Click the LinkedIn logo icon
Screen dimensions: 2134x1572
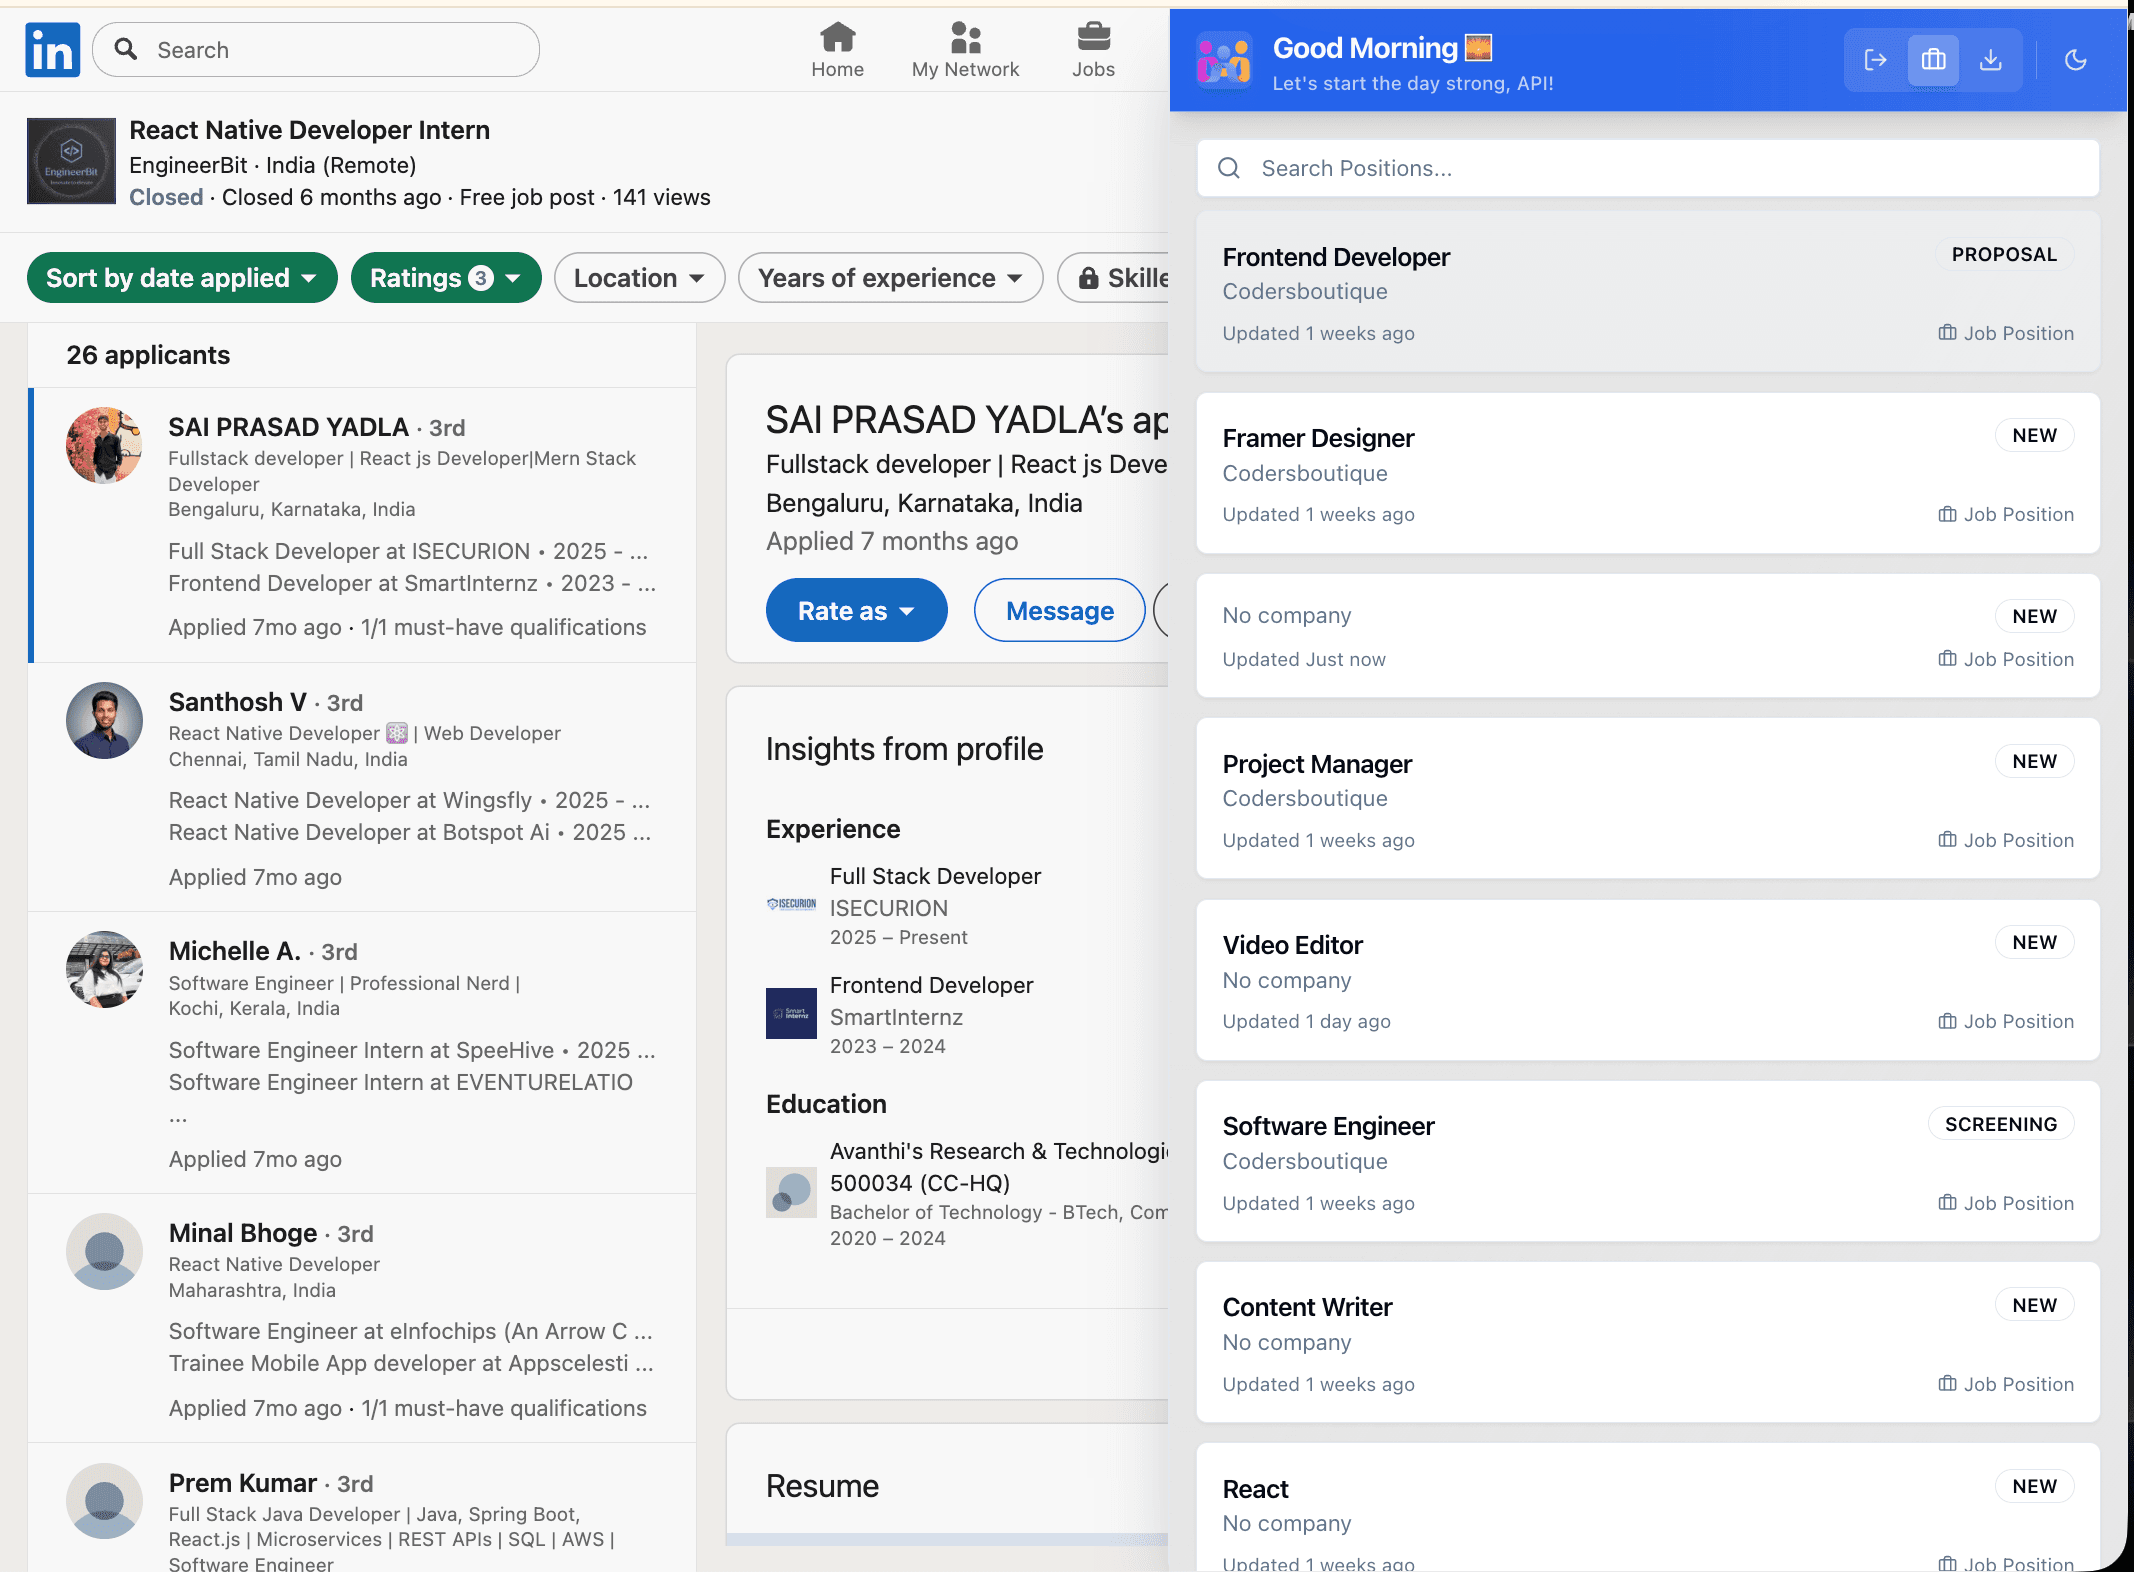click(x=53, y=50)
